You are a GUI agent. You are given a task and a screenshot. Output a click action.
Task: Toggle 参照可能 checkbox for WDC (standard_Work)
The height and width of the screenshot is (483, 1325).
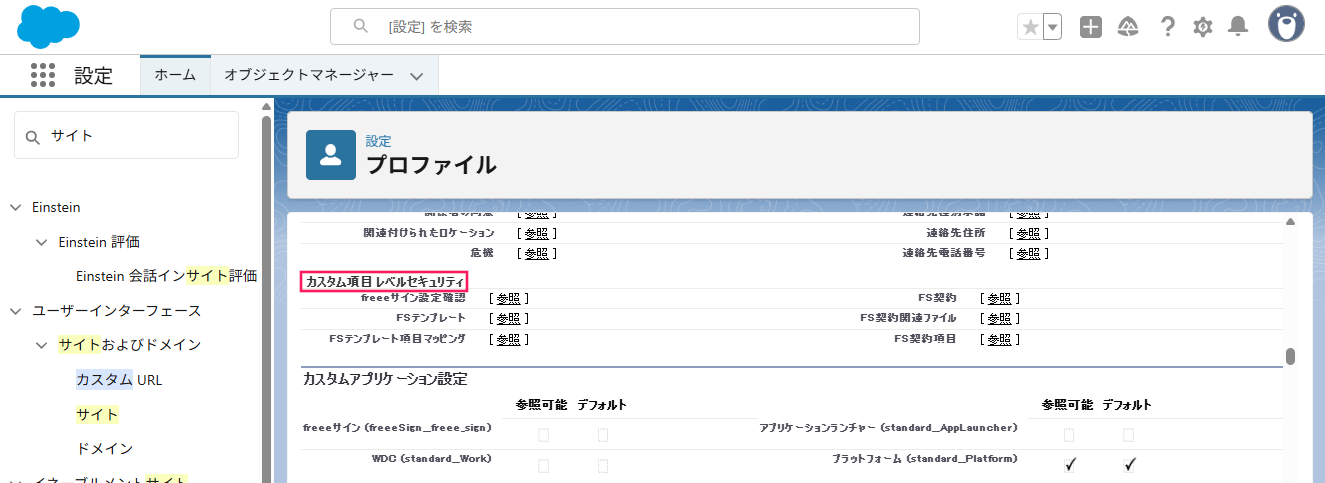click(543, 466)
